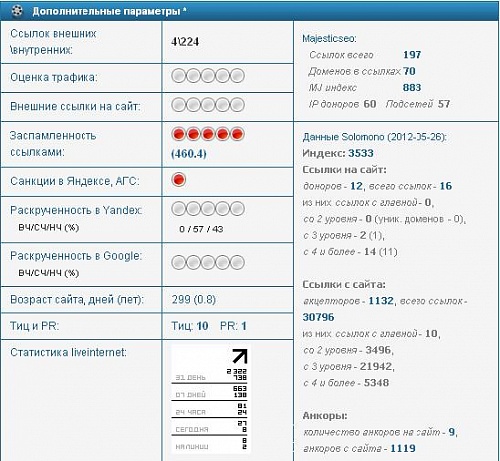Click the доноров count 12
Image resolution: width=500 pixels, height=461 pixels.
tap(356, 186)
